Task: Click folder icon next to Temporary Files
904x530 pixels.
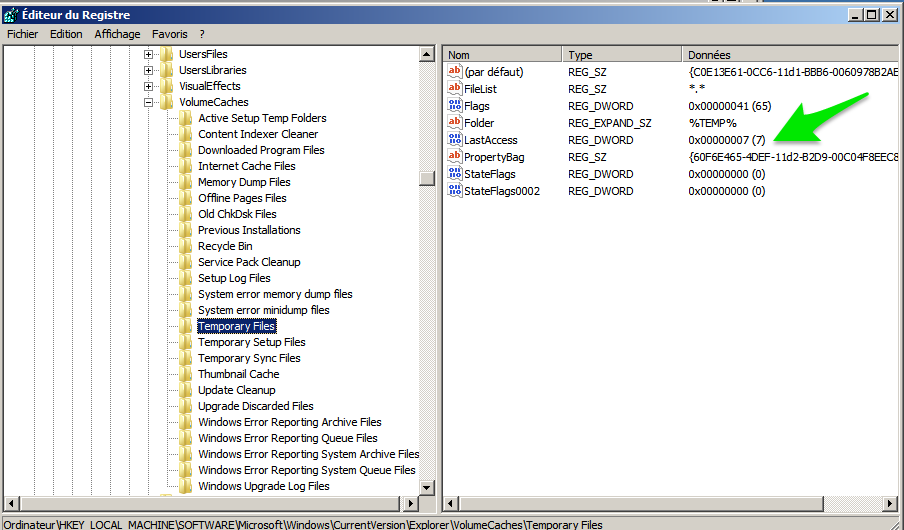Action: 186,326
